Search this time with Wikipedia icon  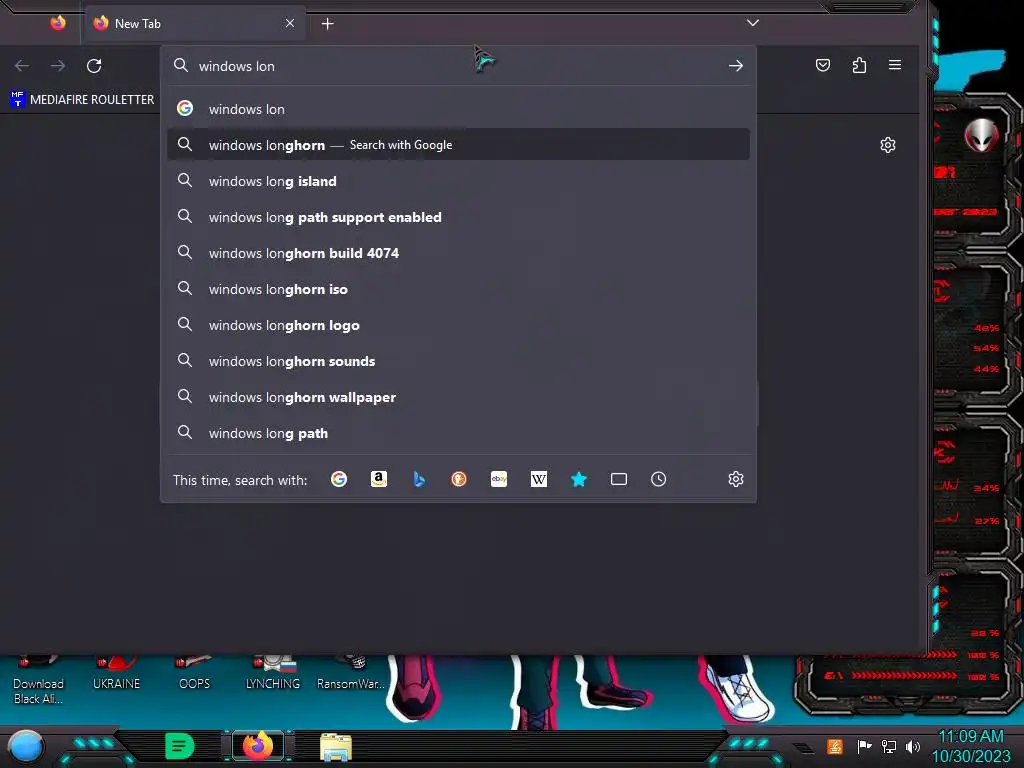click(x=539, y=479)
